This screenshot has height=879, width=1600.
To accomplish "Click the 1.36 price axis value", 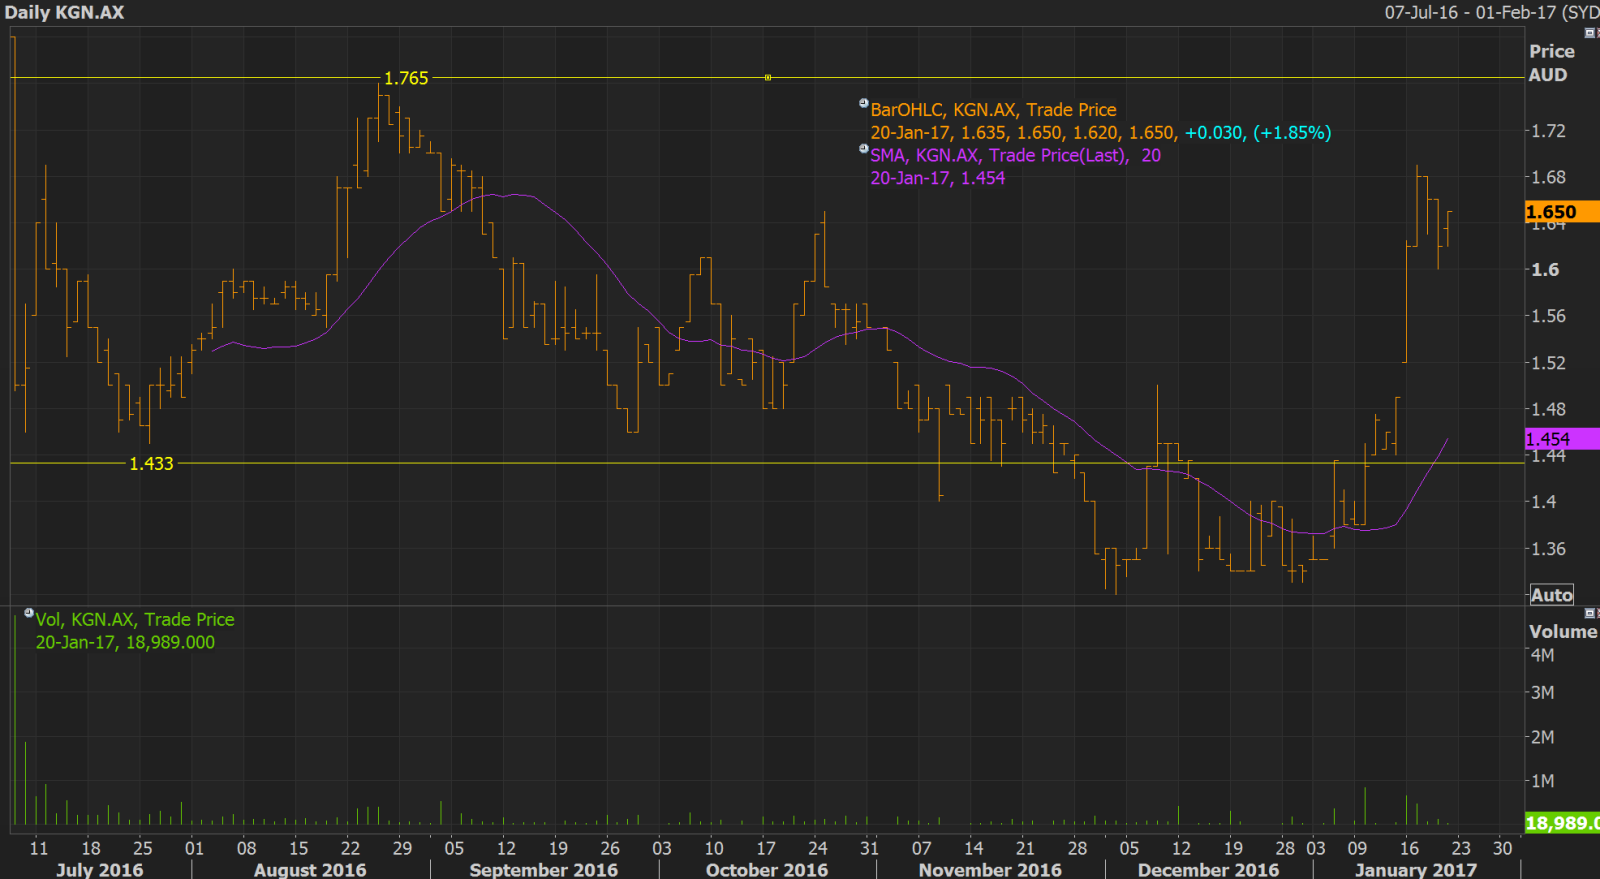I will (1549, 548).
